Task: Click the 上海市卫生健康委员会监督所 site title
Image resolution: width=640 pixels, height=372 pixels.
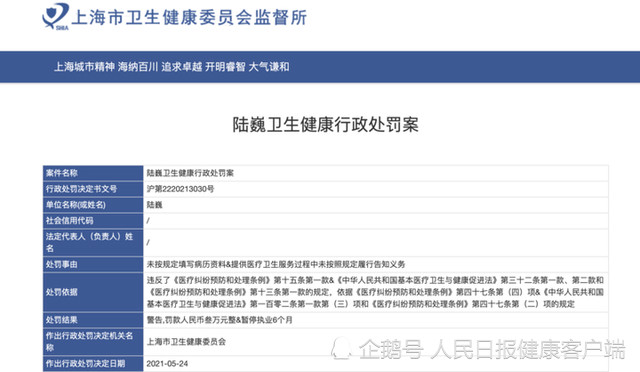Action: coord(189,18)
